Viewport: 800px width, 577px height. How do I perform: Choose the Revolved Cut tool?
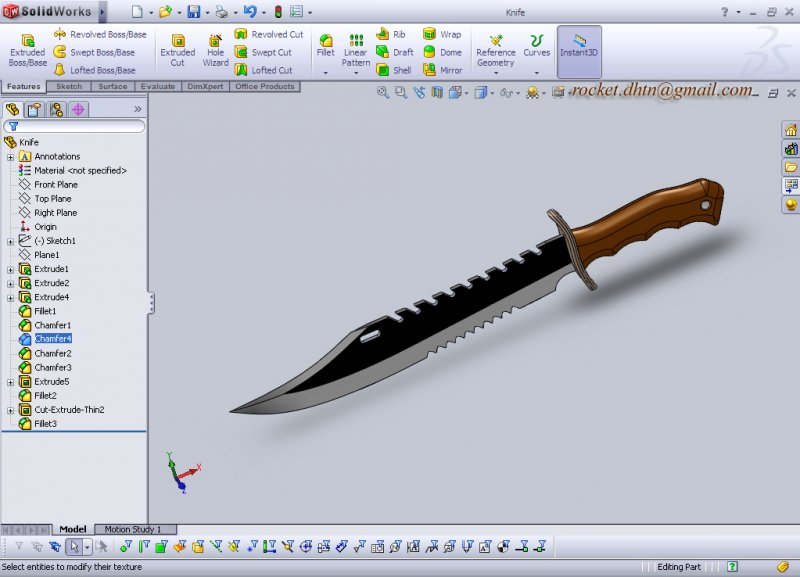[269, 34]
